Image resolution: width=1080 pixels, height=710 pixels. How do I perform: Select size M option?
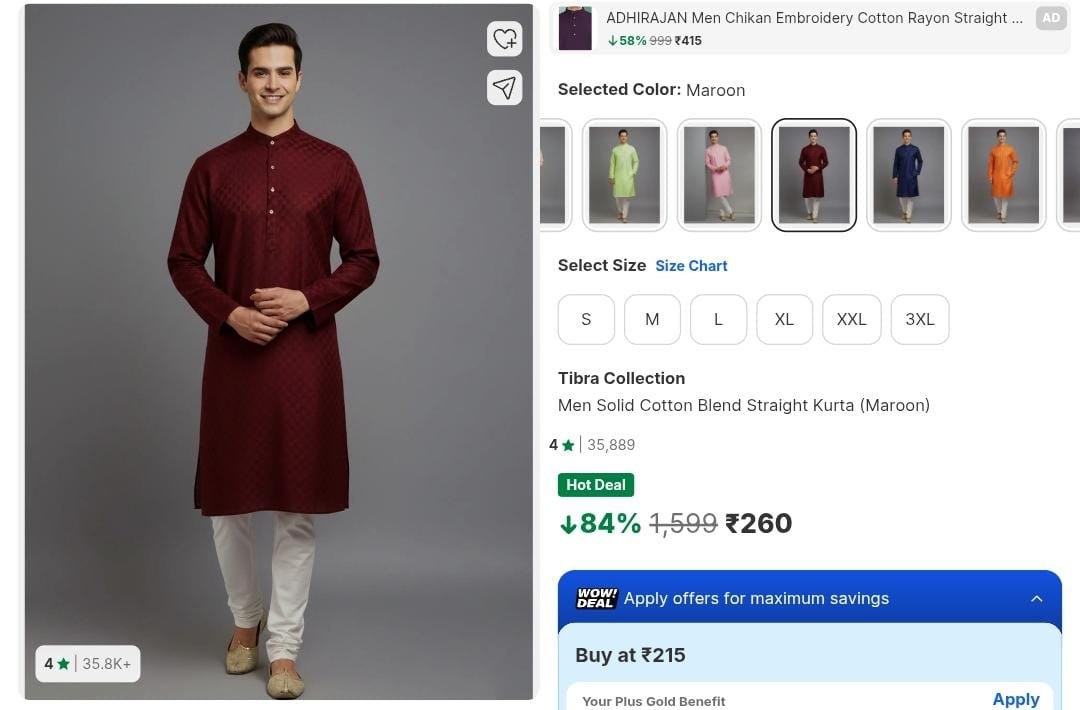tap(652, 319)
